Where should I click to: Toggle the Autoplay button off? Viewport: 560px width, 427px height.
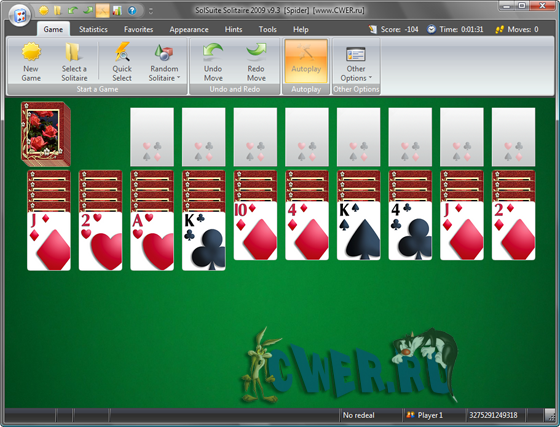[x=306, y=62]
